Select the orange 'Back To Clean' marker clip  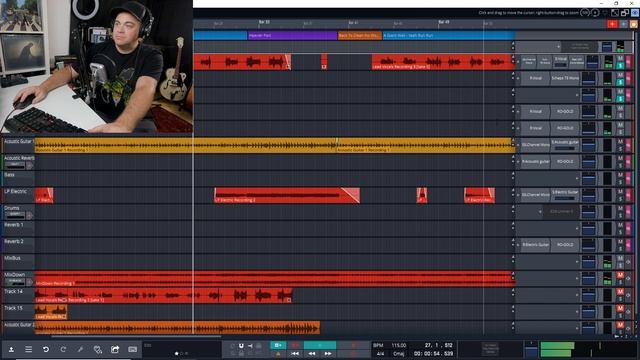(360, 36)
